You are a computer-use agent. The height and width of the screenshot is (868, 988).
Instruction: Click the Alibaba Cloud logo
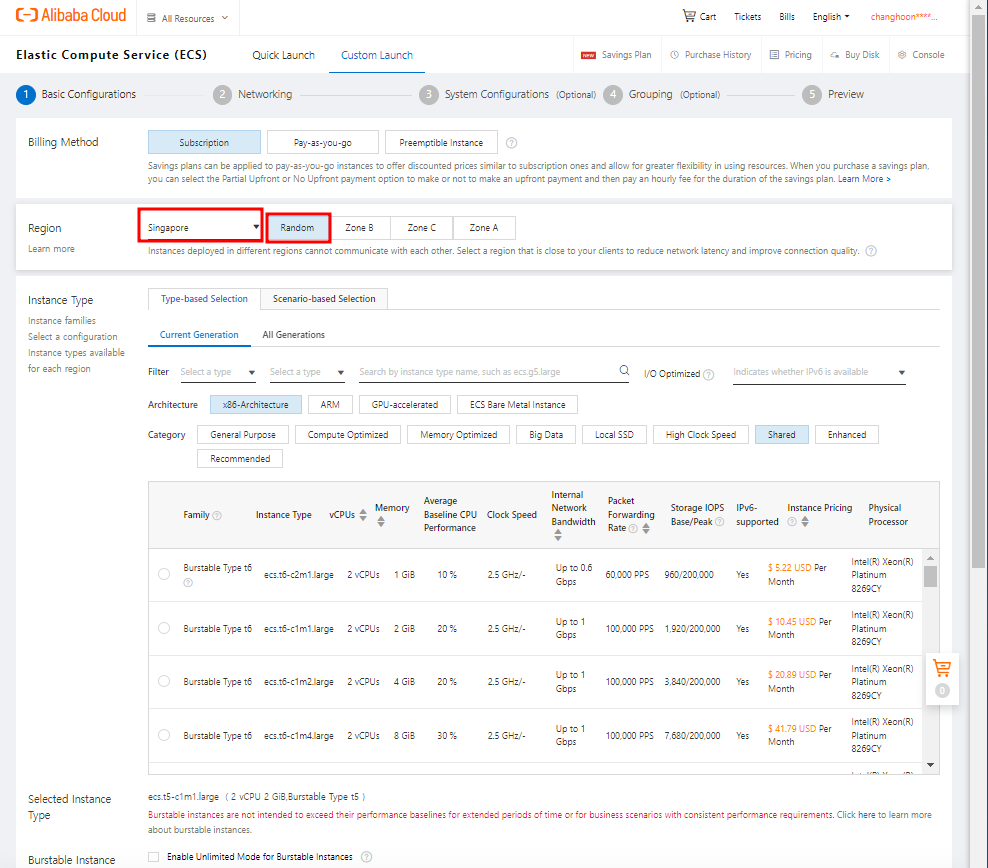pyautogui.click(x=71, y=15)
